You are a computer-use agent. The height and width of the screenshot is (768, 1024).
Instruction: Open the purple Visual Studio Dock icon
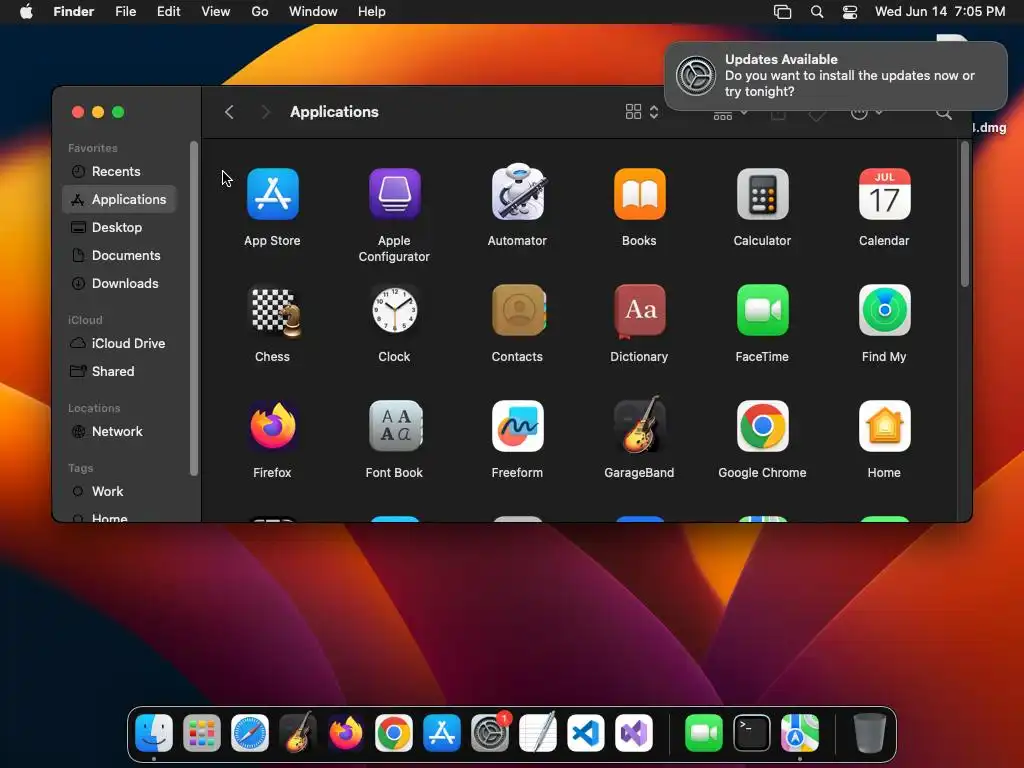pyautogui.click(x=634, y=733)
